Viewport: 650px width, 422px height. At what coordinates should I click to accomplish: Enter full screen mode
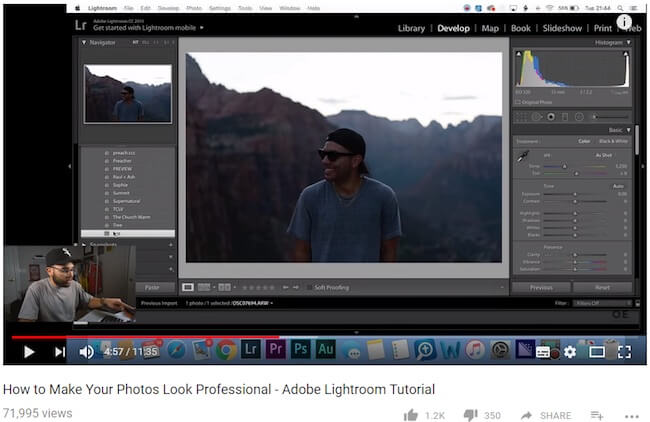[624, 352]
